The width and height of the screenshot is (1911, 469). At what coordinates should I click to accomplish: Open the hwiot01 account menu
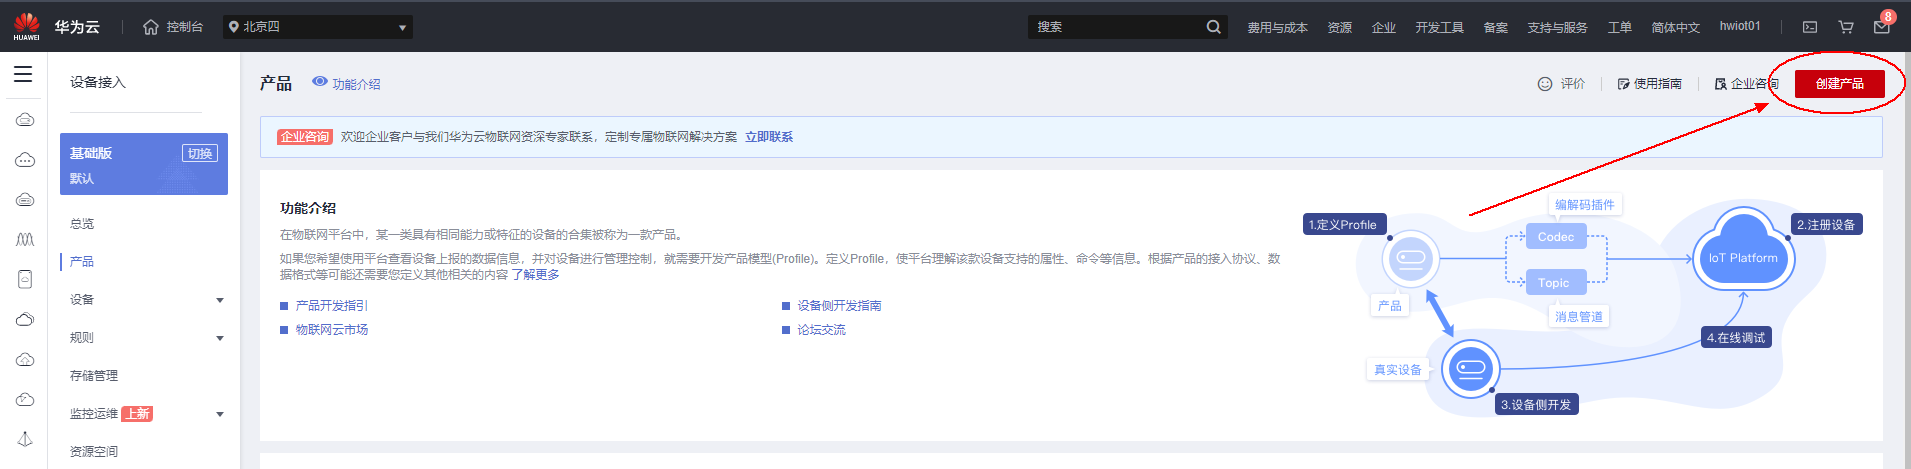point(1740,26)
